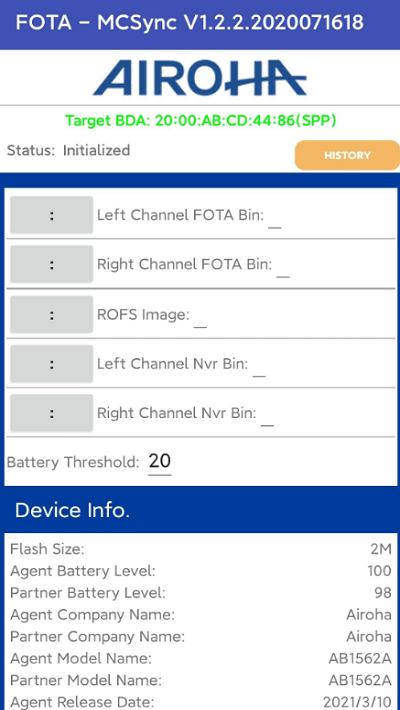Tap the Agent Release Date row

click(200, 702)
